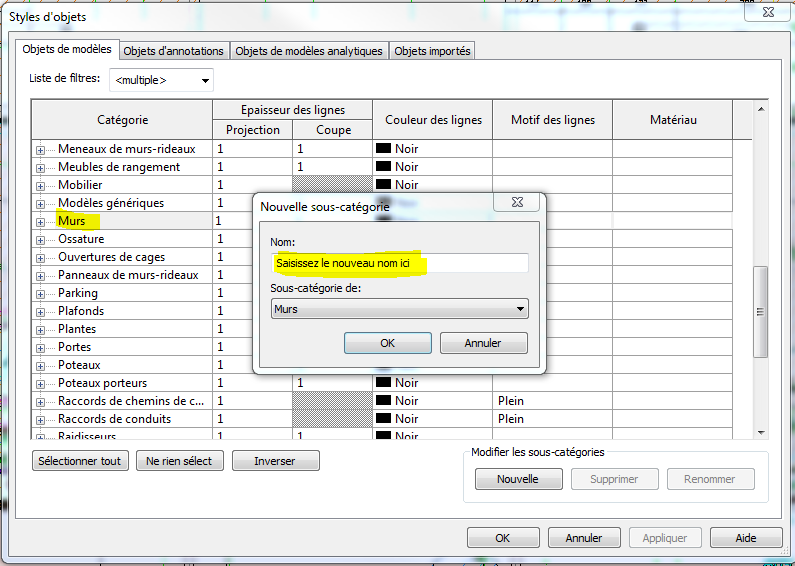The height and width of the screenshot is (566, 795).
Task: Cancel the new subcategory popup
Action: click(483, 343)
